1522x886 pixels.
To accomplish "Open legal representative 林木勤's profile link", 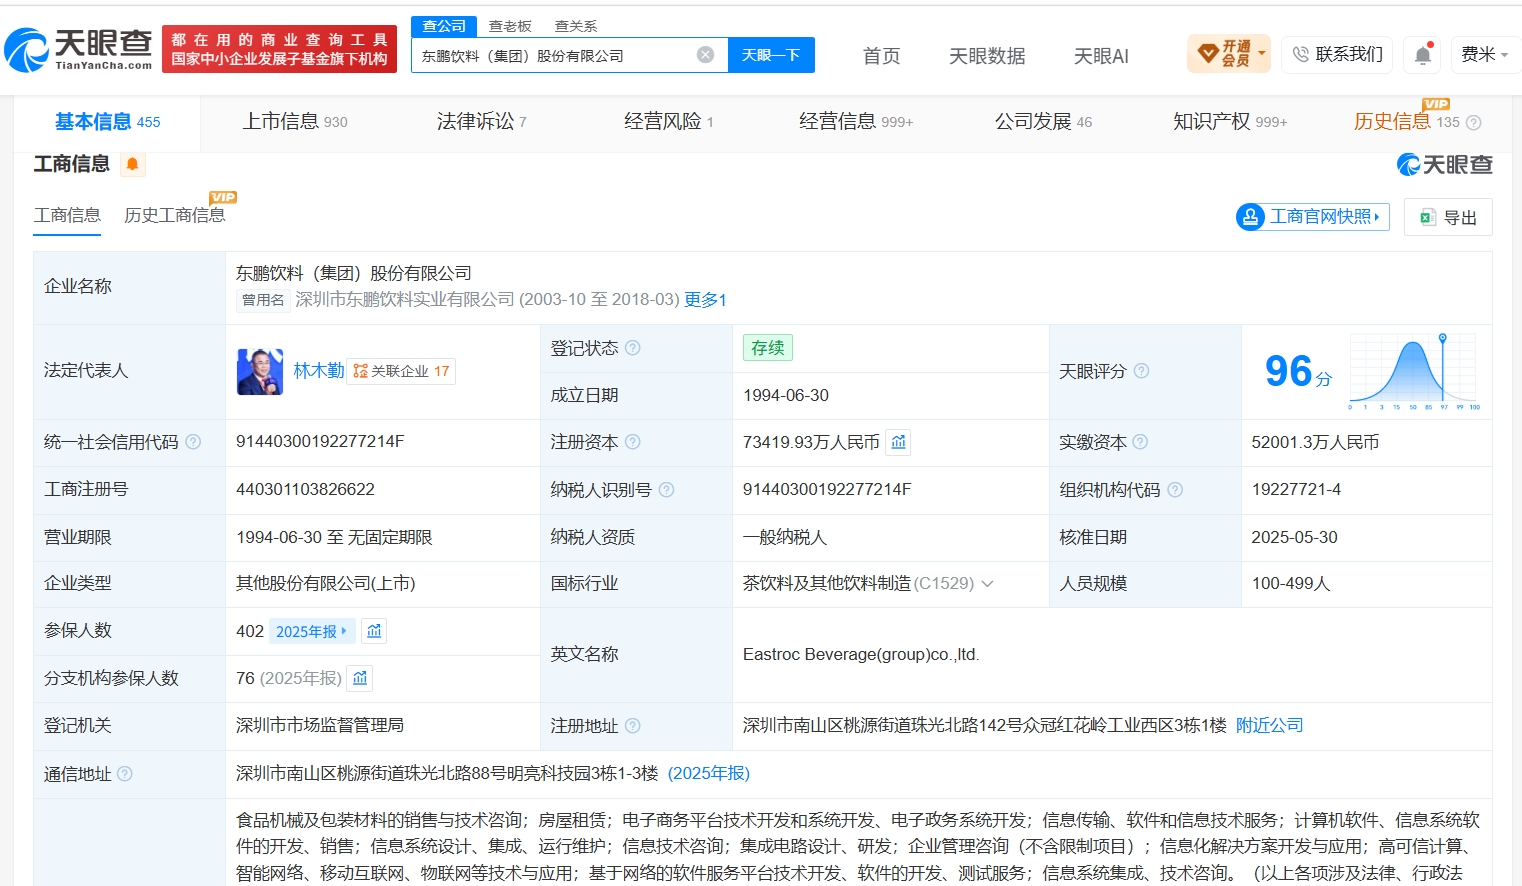I will click(319, 371).
